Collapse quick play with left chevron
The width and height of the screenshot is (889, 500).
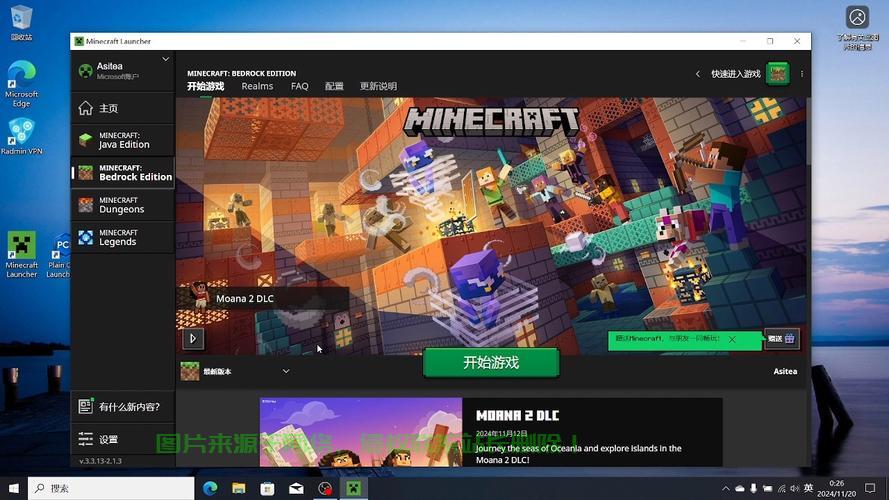tap(698, 74)
